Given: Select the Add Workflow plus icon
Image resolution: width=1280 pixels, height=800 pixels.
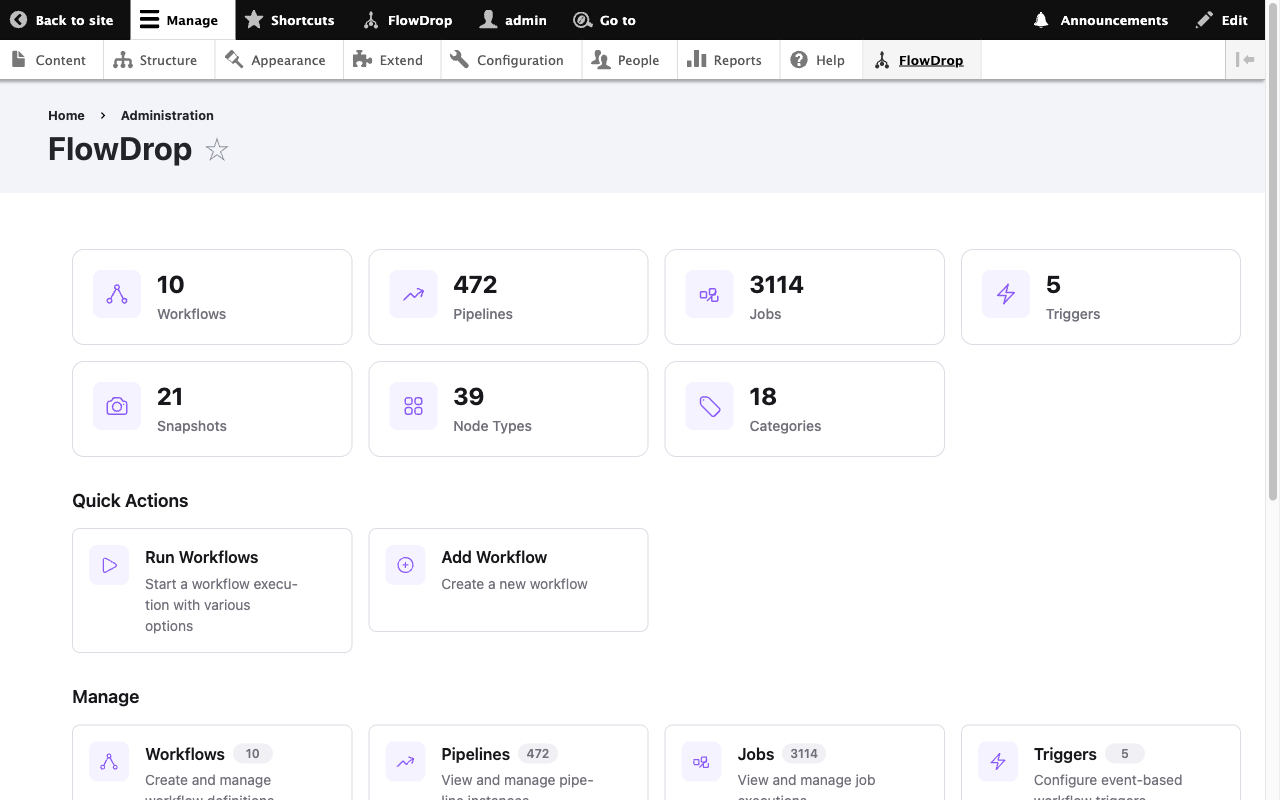Looking at the screenshot, I should point(405,564).
